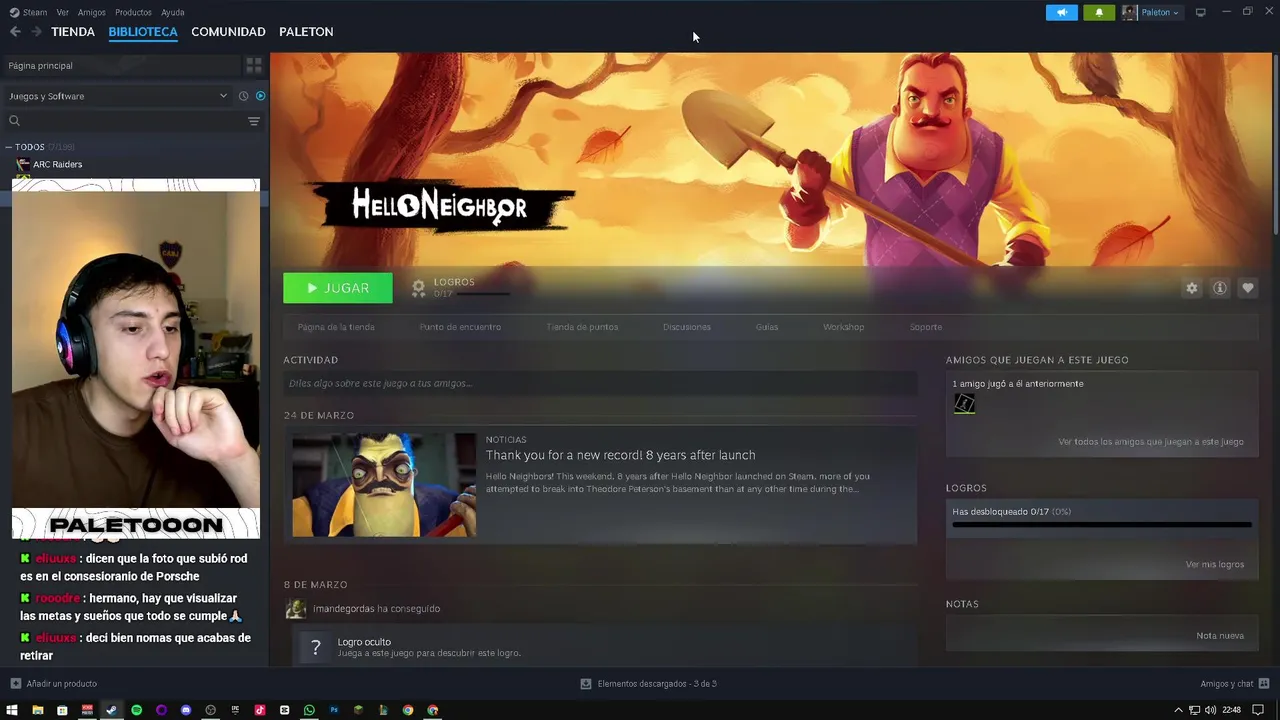The width and height of the screenshot is (1280, 720).
Task: Toggle ready-to-play filter icon in sidebar
Action: [260, 96]
